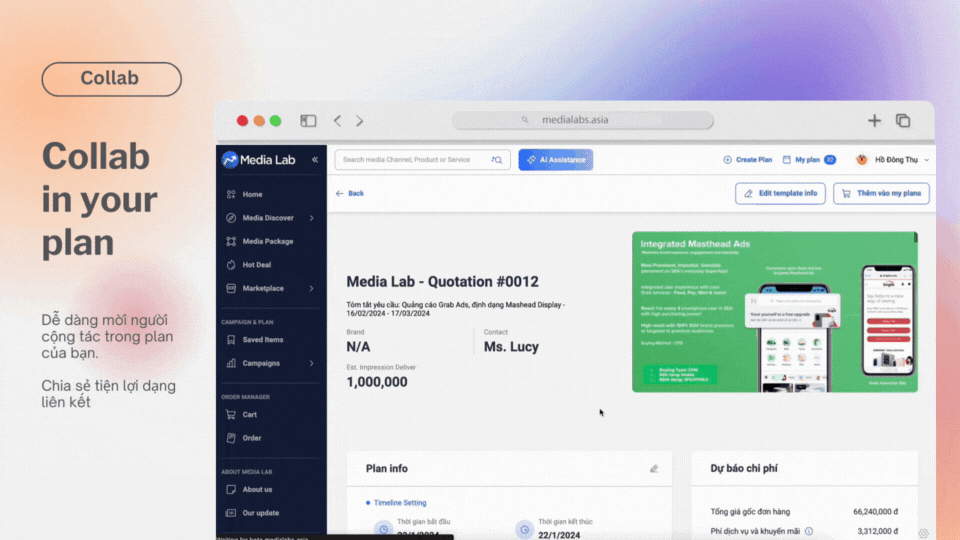The height and width of the screenshot is (540, 960).
Task: Click the 1,000,000 impression value
Action: click(377, 382)
